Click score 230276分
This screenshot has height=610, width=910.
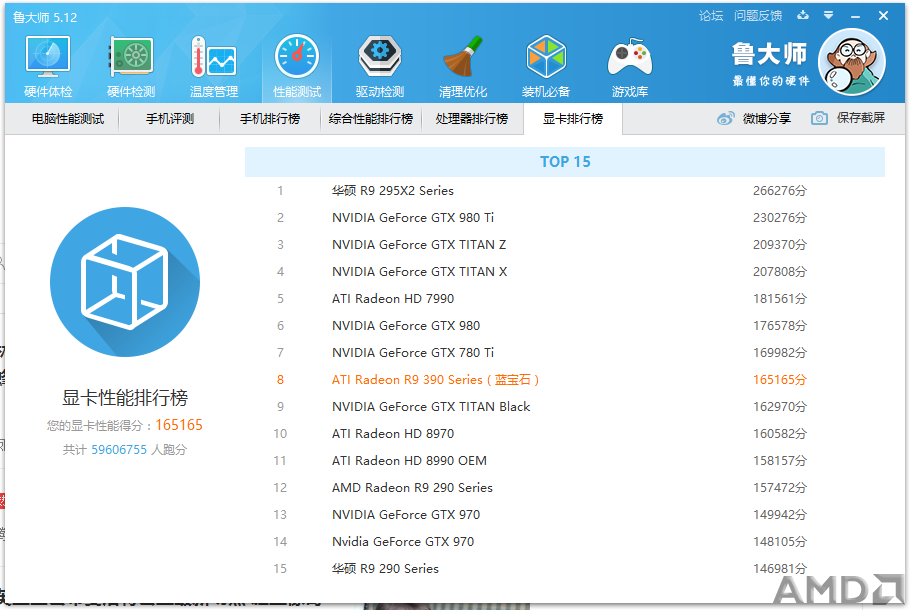(x=779, y=218)
